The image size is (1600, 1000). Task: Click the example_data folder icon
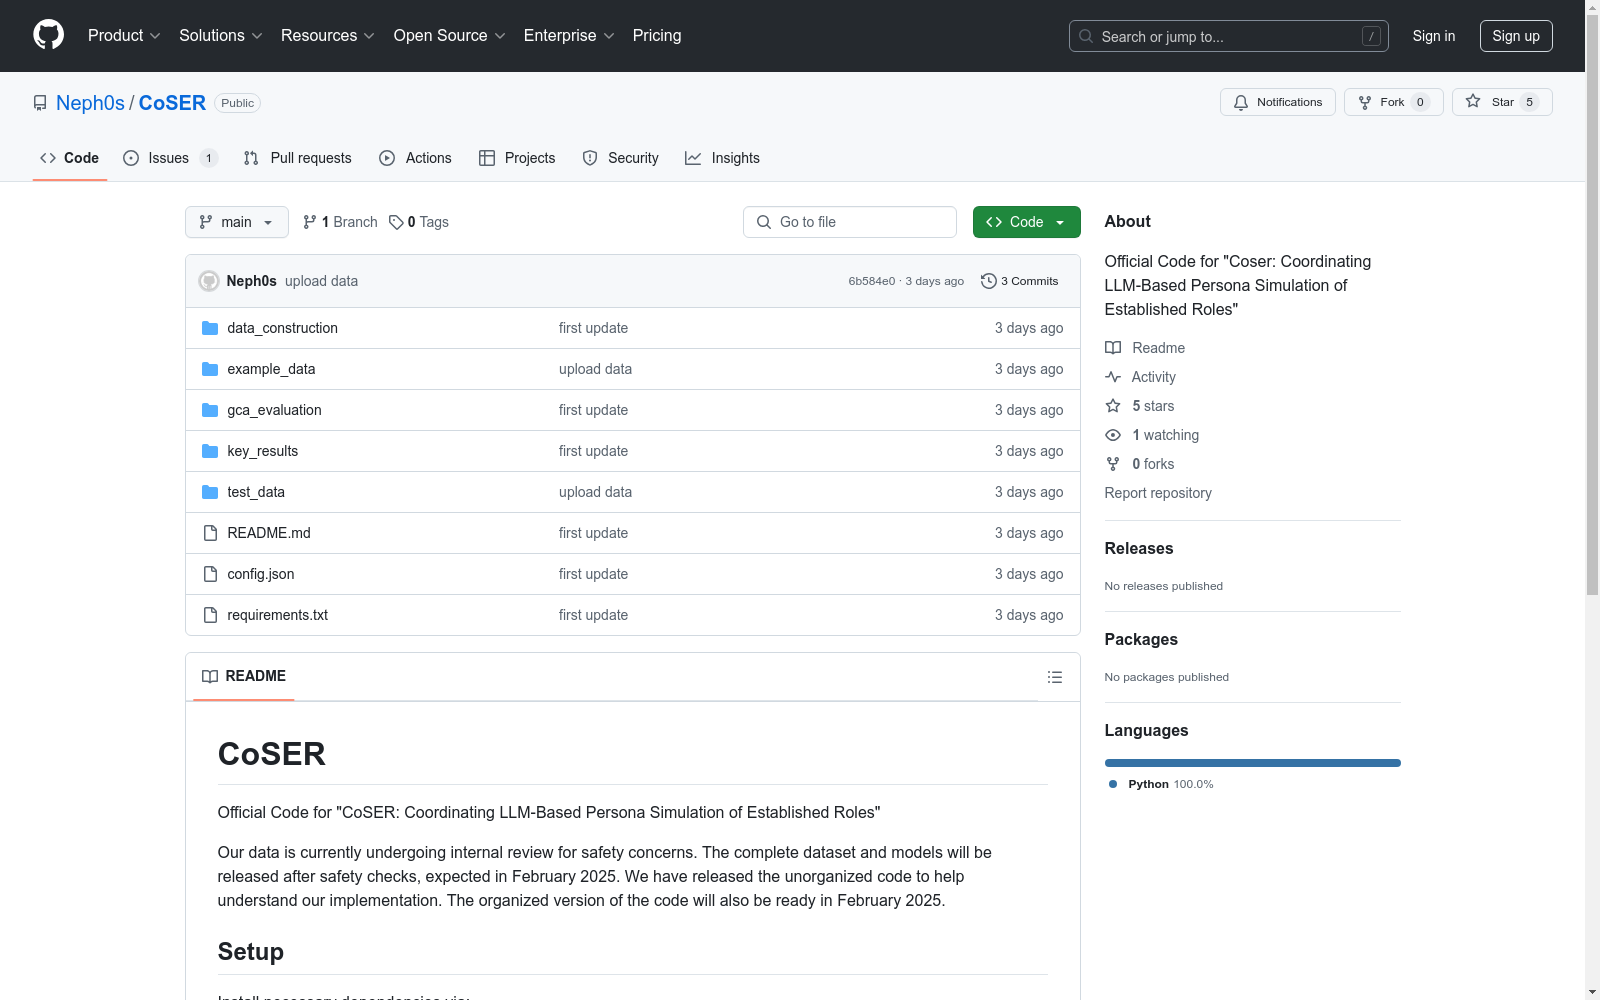click(210, 369)
